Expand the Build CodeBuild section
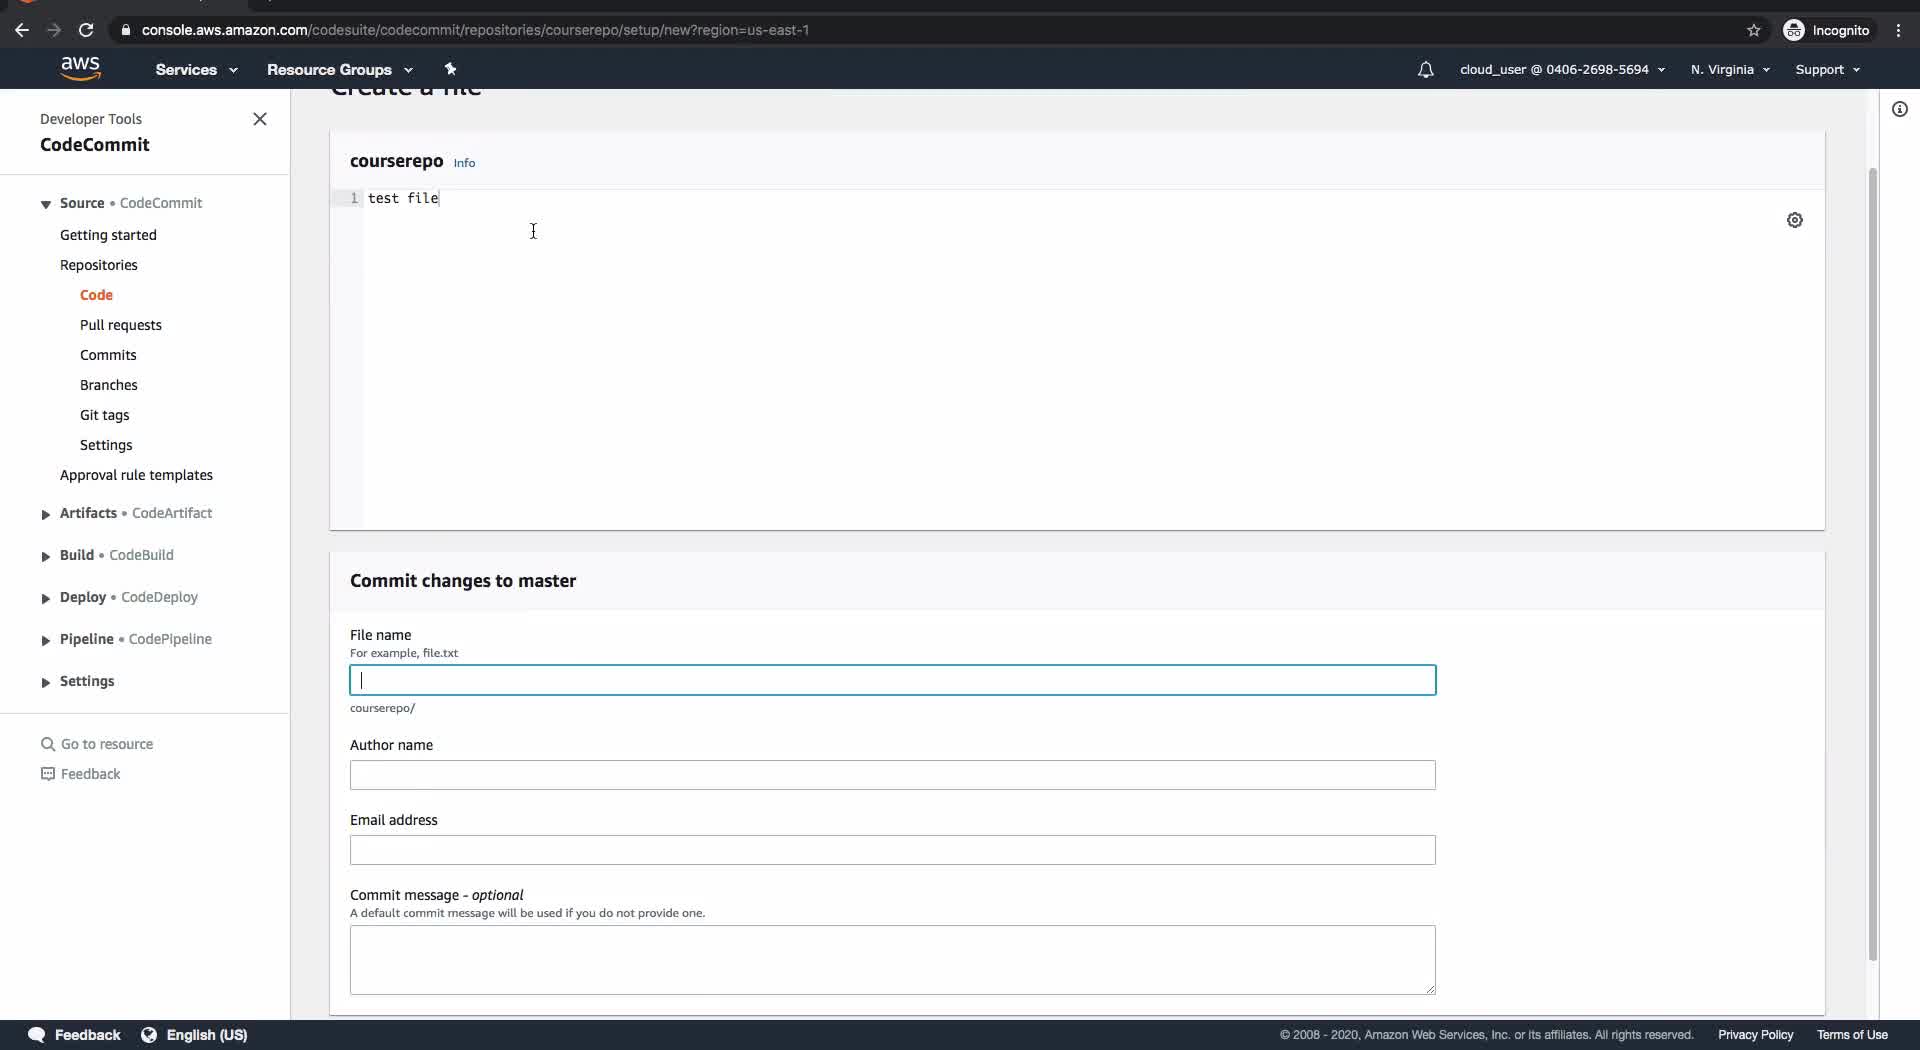 (x=45, y=556)
